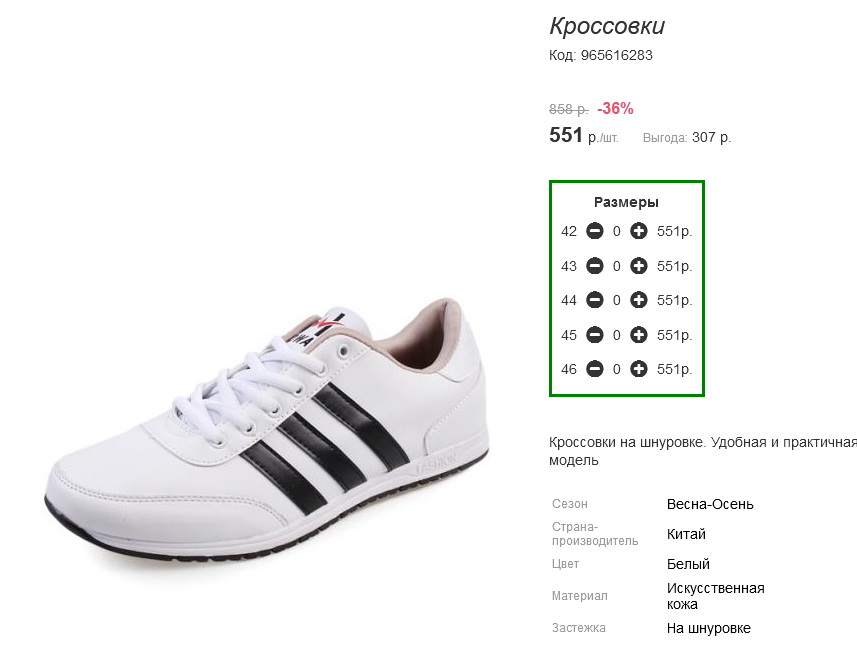Screen dimensions: 857x672
Task: Click the Китай country value
Action: (686, 534)
